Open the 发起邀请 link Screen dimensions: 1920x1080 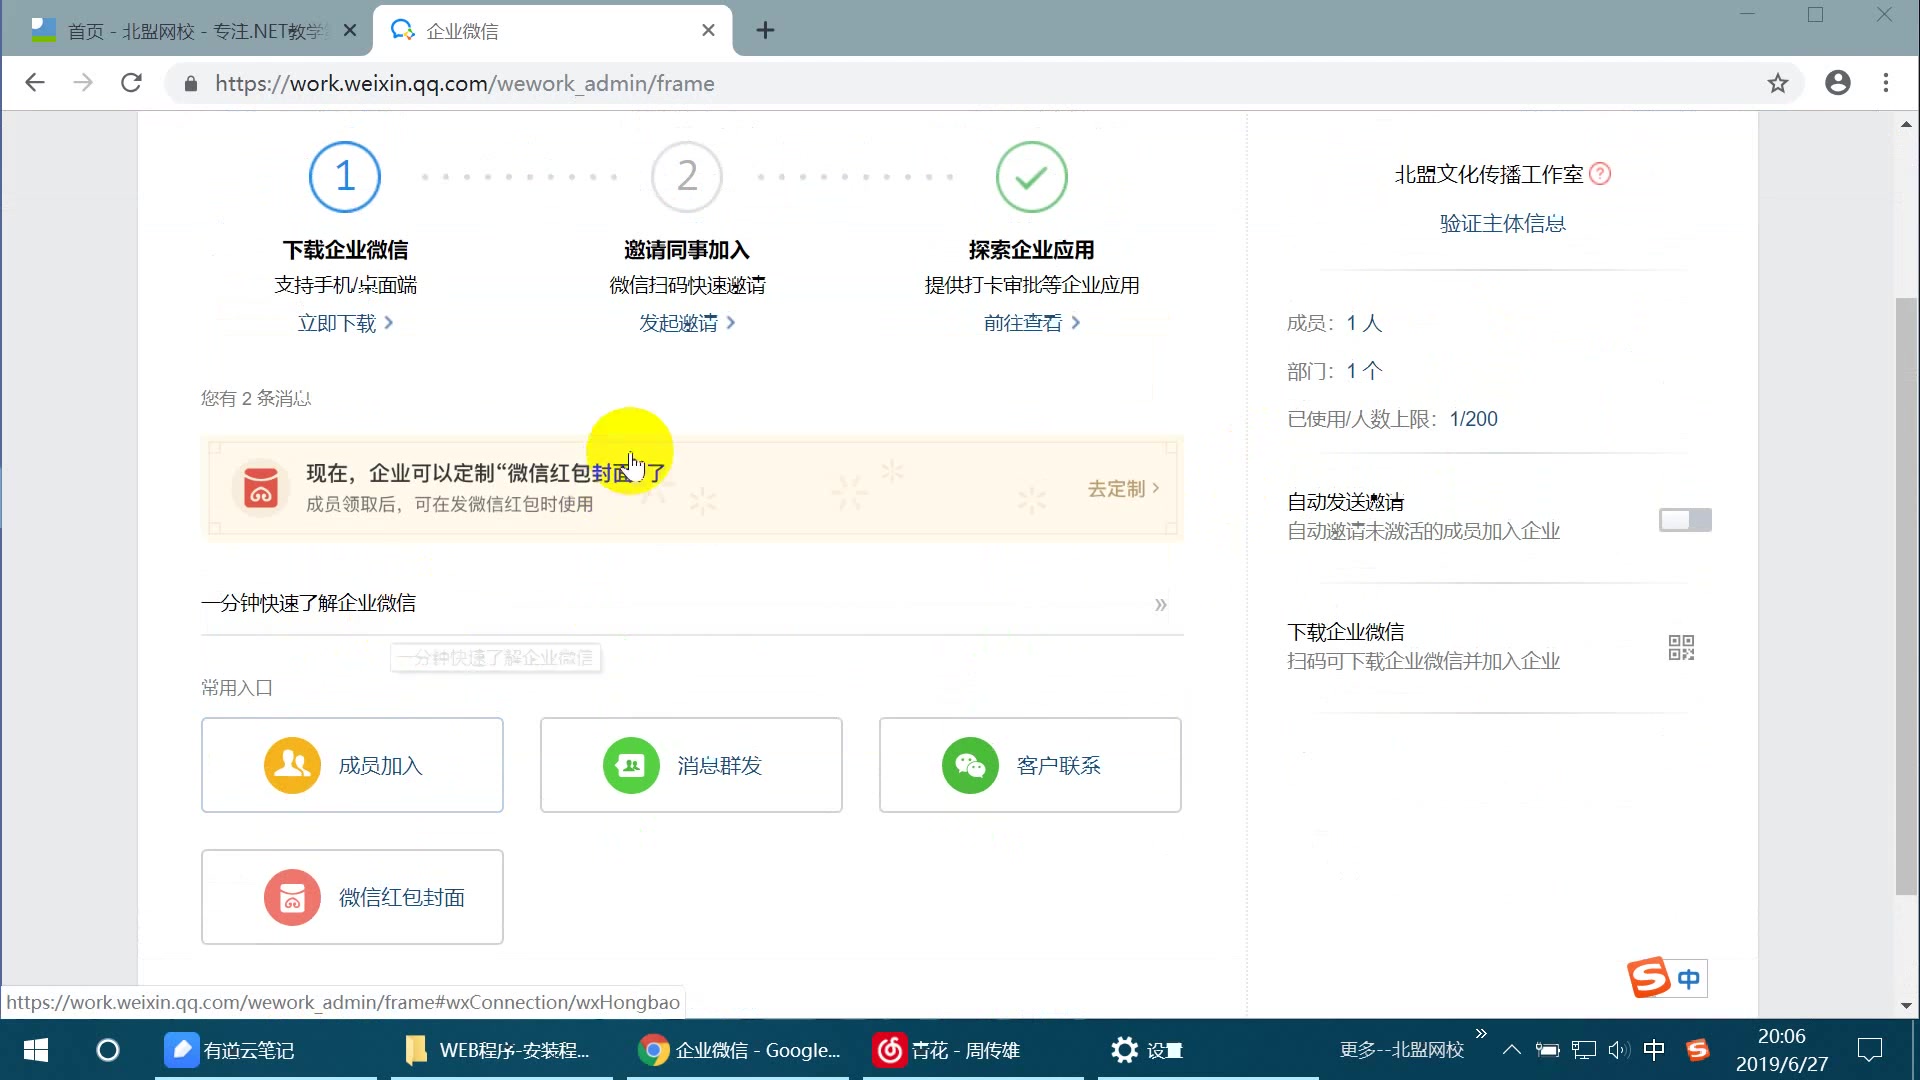pos(687,323)
